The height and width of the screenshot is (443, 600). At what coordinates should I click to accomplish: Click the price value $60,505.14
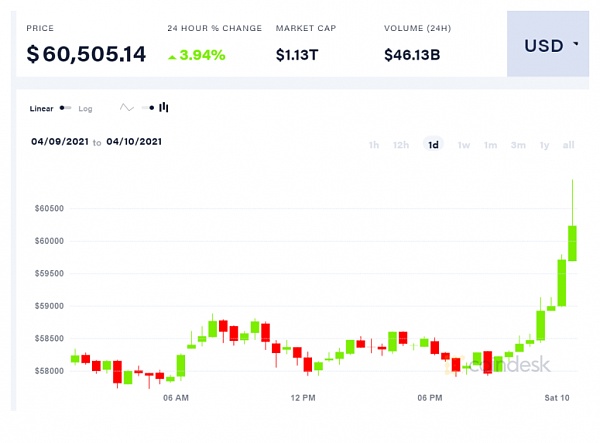pos(86,54)
